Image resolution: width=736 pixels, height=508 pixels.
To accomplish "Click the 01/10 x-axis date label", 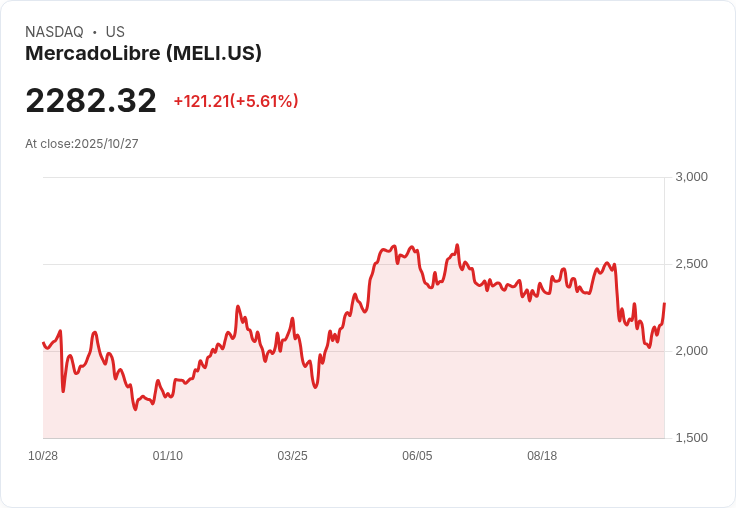I will coord(168,456).
